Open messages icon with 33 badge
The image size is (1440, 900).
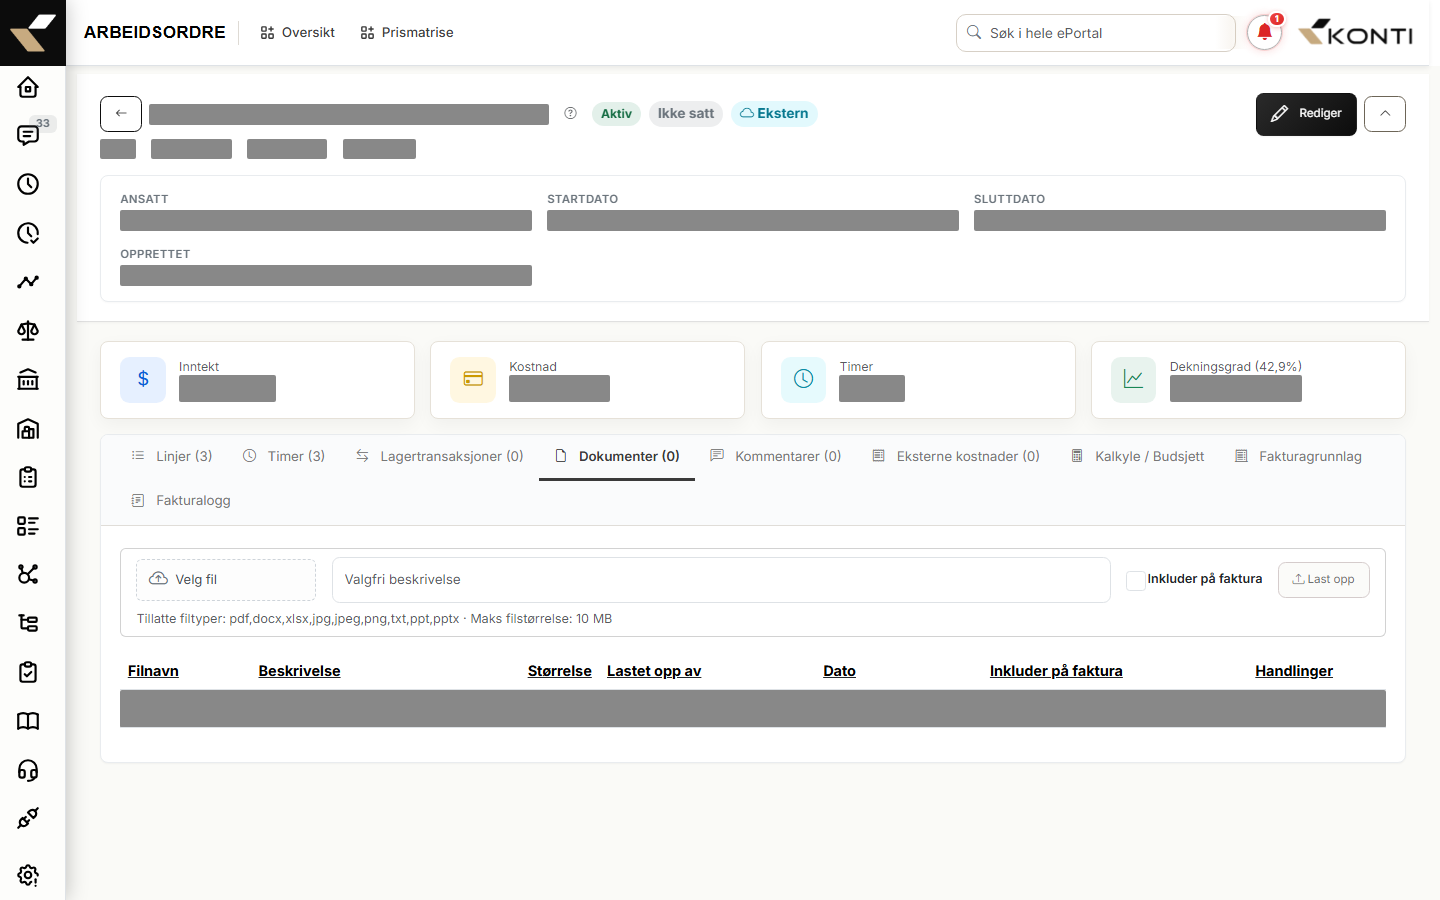point(28,136)
